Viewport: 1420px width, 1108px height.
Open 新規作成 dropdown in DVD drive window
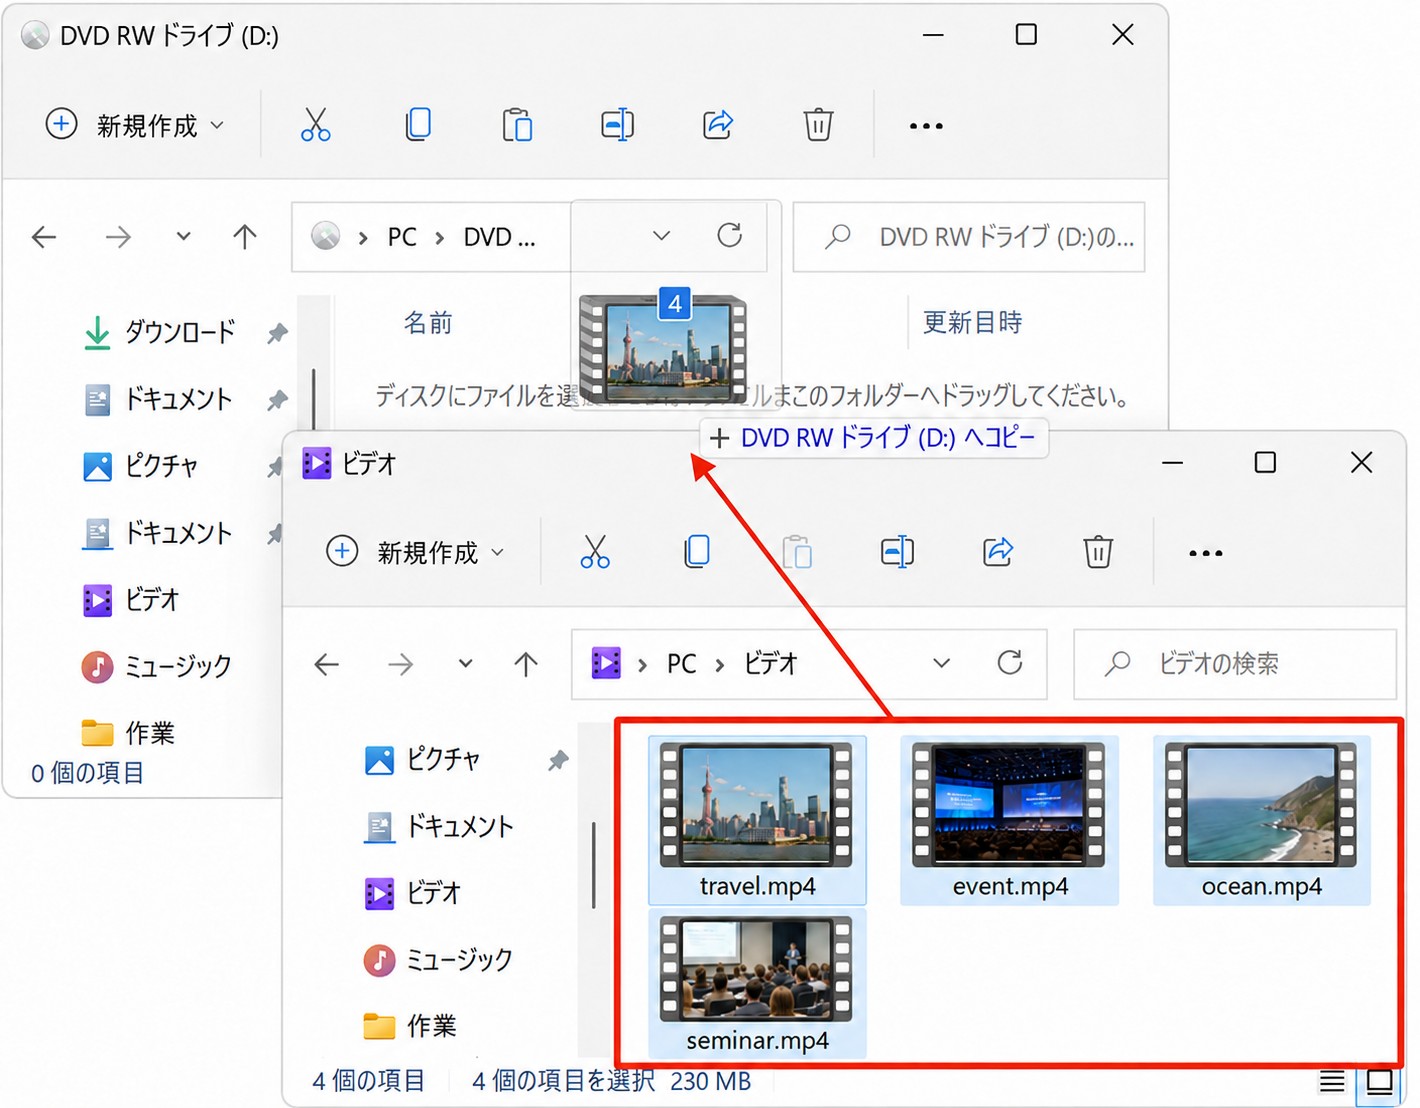click(136, 125)
